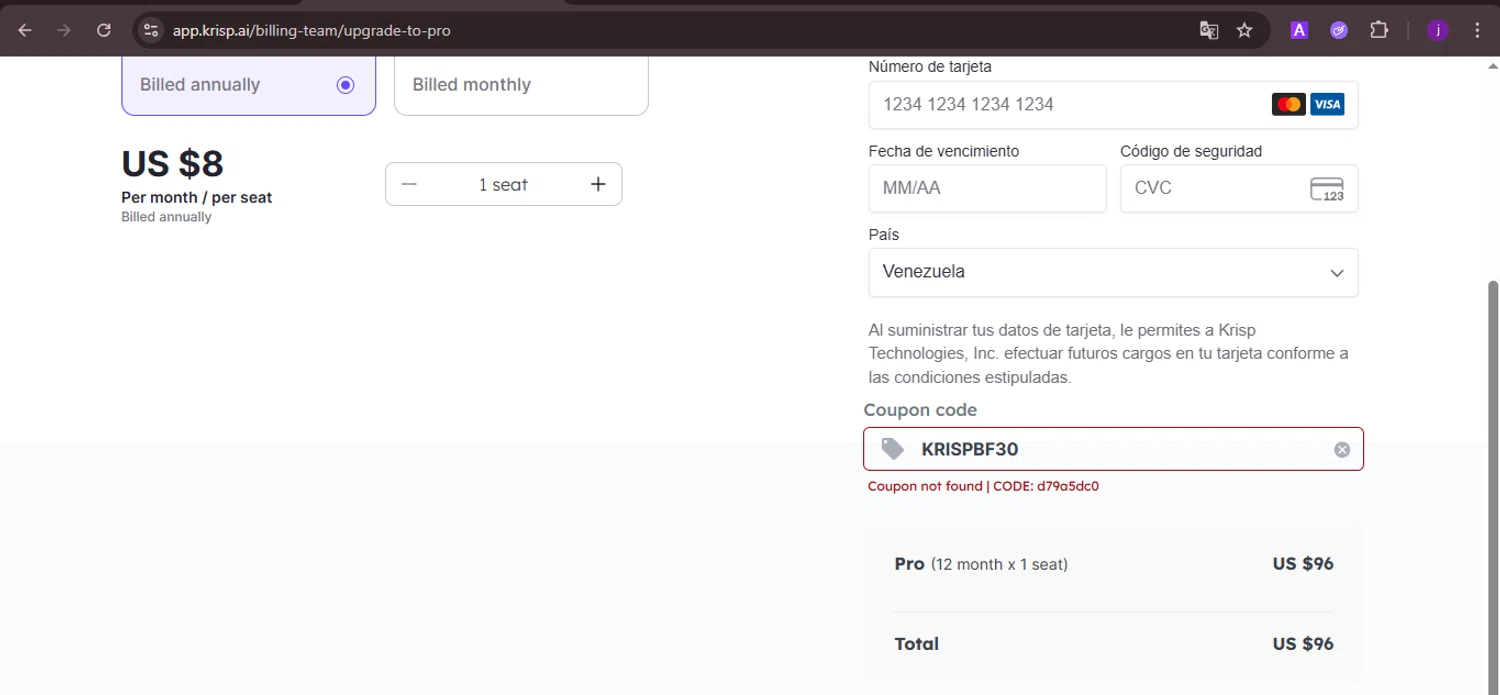Image resolution: width=1500 pixels, height=695 pixels.
Task: Open the Chrome profile avatar
Action: [1438, 30]
